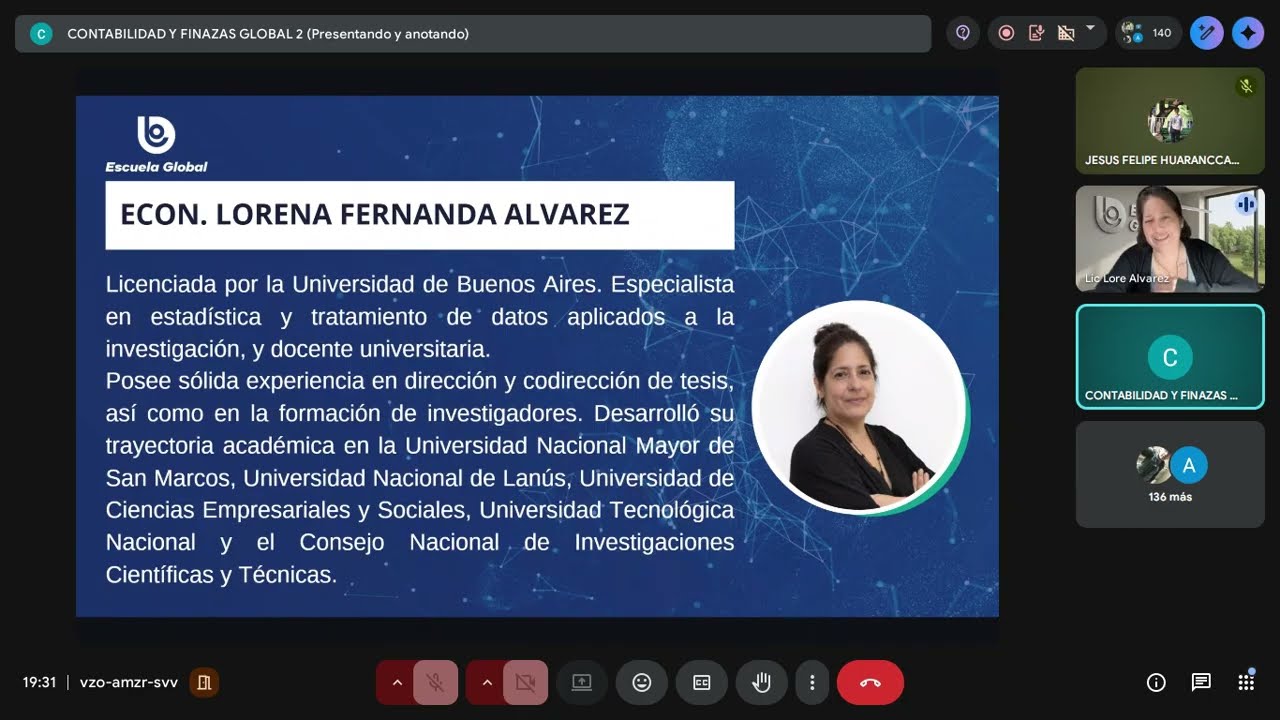Click the large C avatar in presentation tile
Viewport: 1280px width, 720px height.
[1170, 357]
